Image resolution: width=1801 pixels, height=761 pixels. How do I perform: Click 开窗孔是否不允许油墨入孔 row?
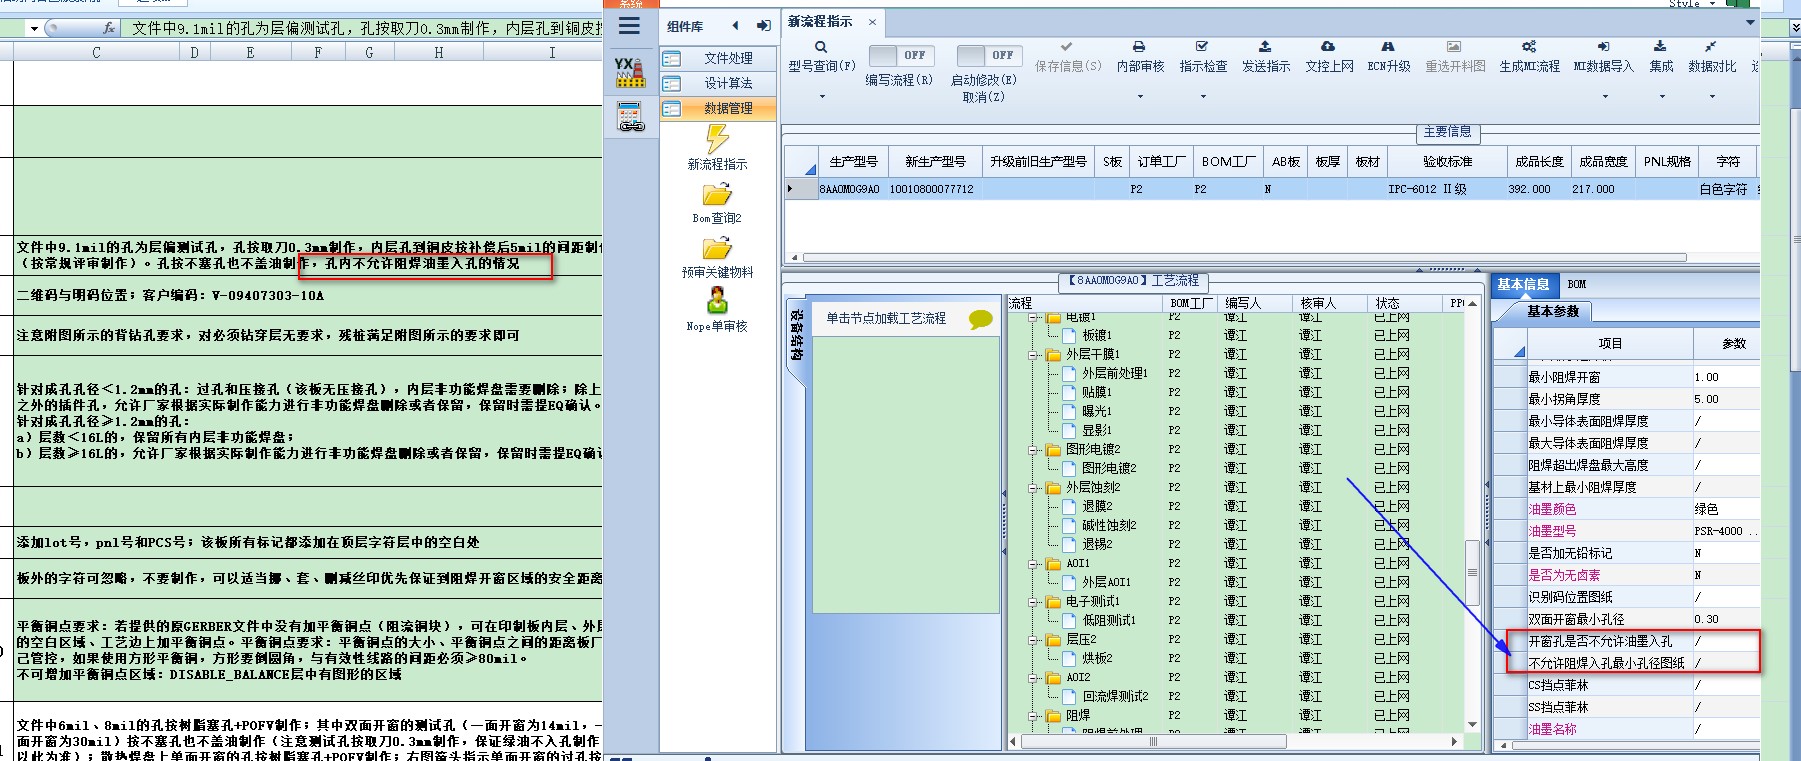(1626, 641)
